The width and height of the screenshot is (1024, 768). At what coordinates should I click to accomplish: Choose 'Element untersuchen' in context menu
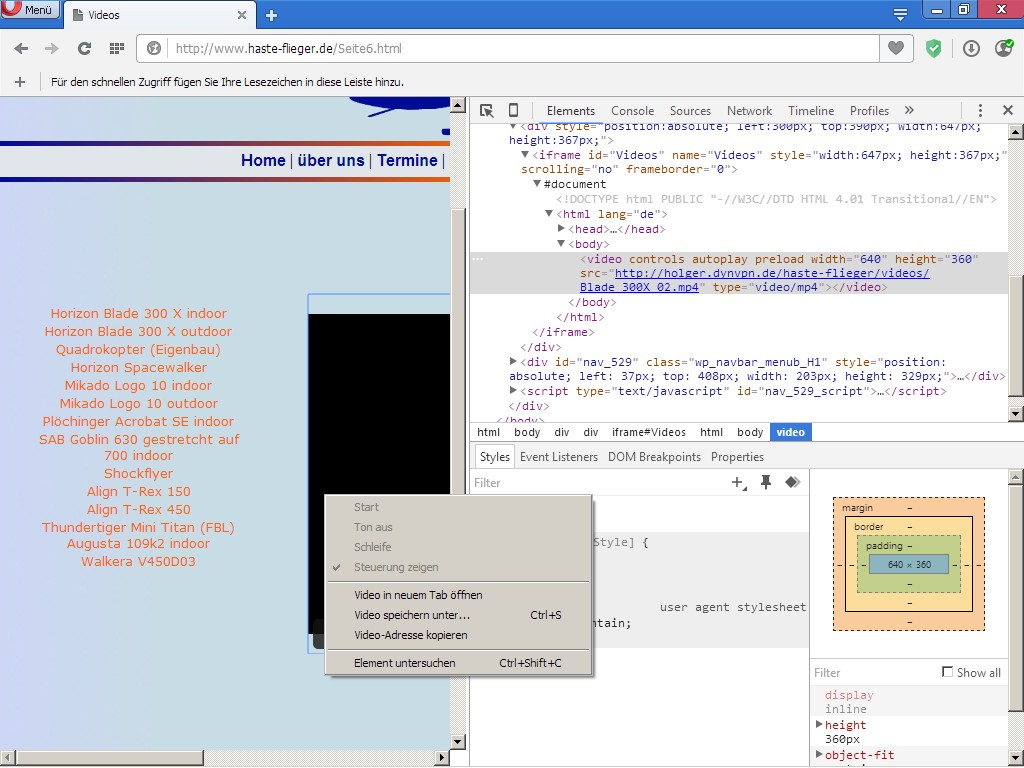click(459, 663)
